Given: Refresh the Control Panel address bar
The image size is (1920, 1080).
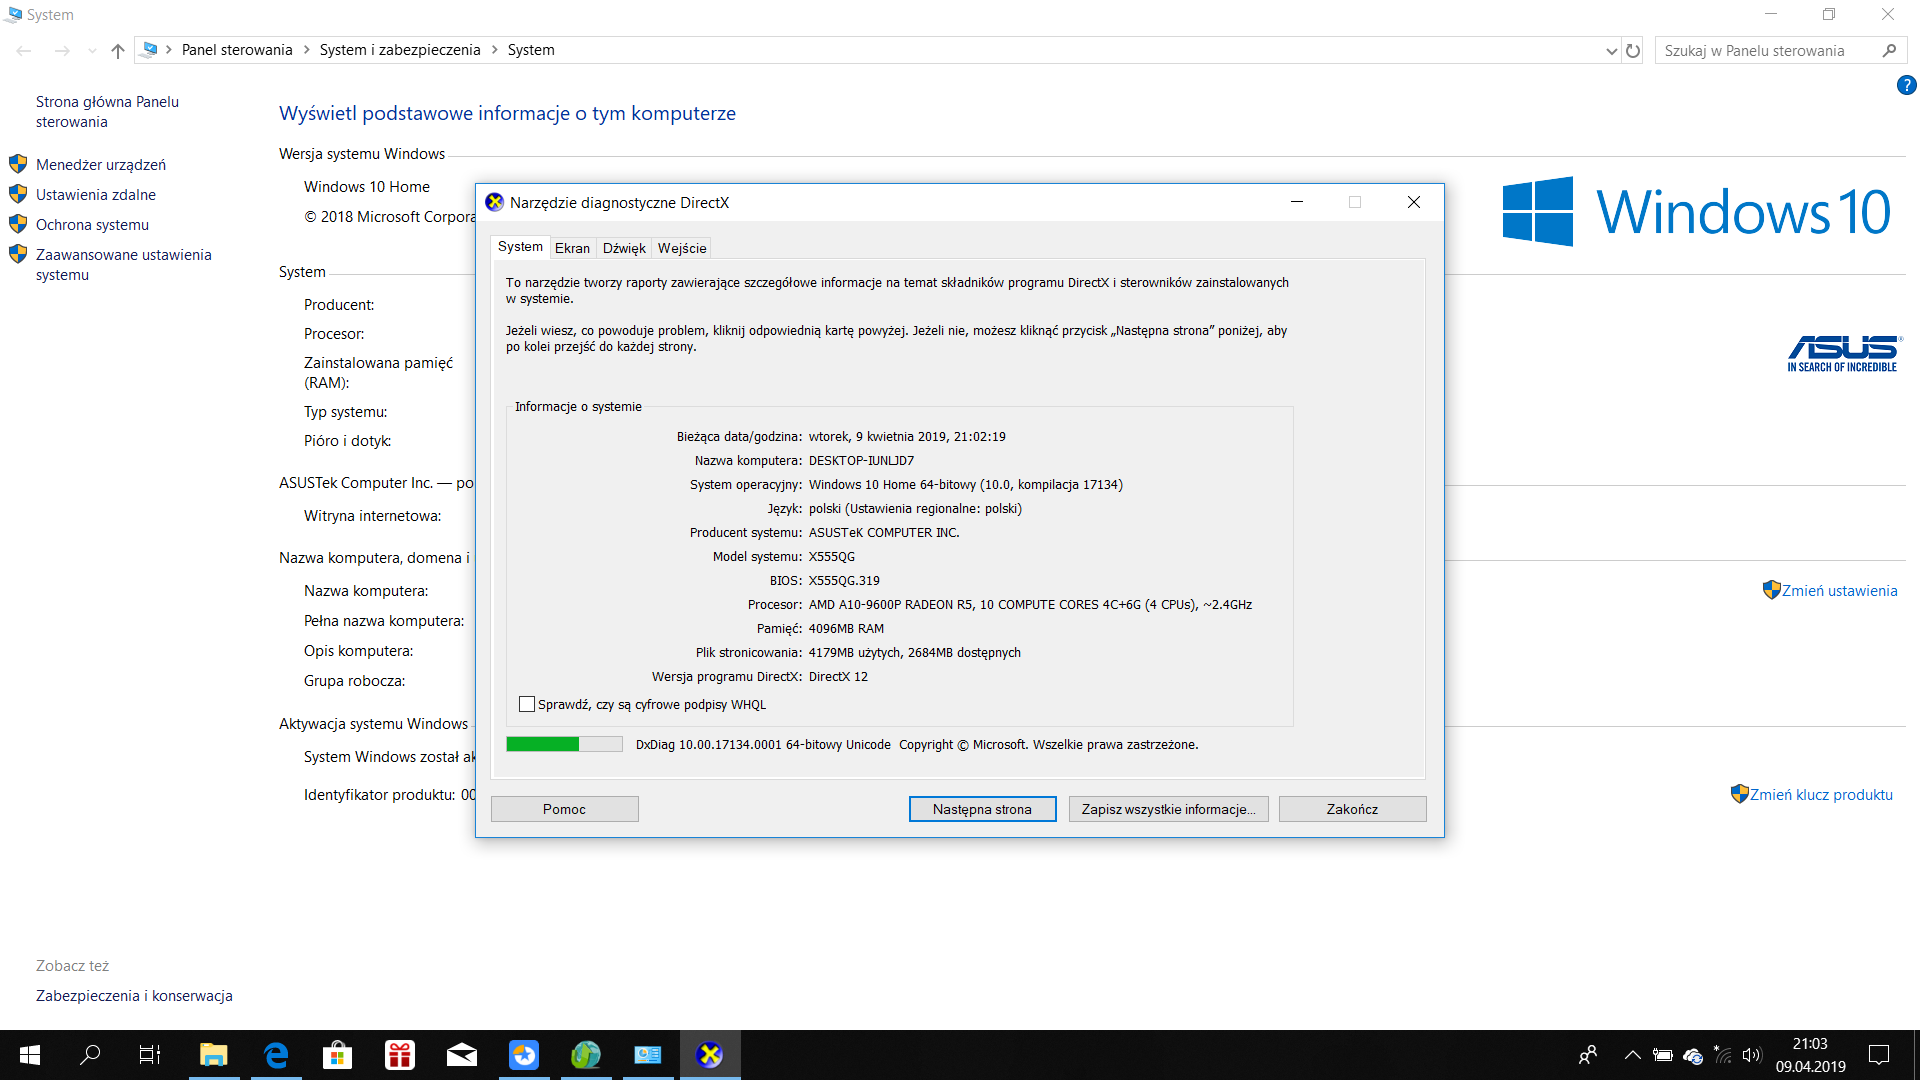Looking at the screenshot, I should pos(1633,50).
